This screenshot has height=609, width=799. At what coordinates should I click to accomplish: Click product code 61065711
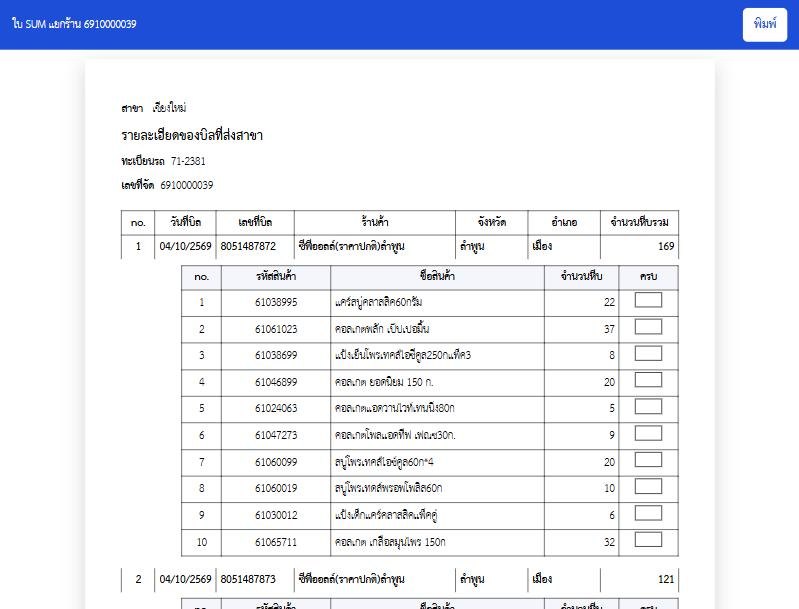tap(276, 542)
